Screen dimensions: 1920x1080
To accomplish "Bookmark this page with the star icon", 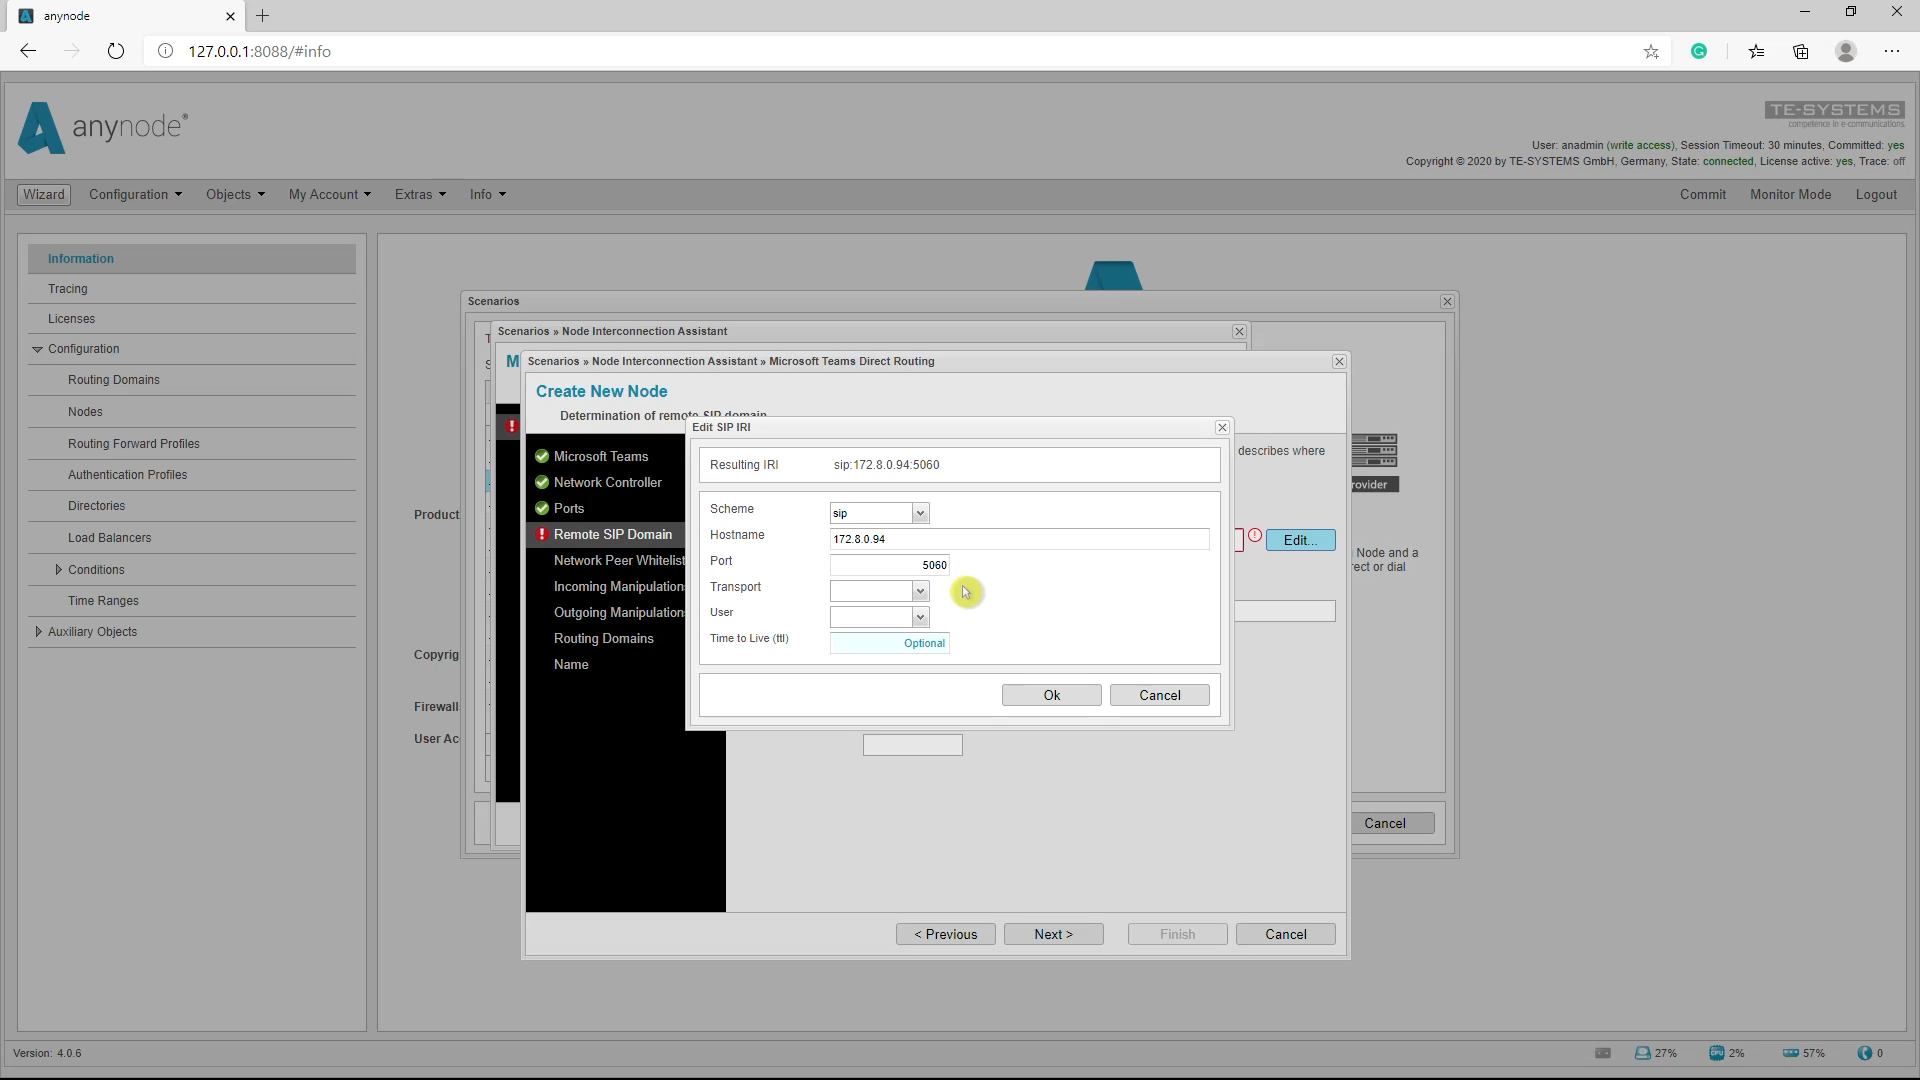I will 1651,51.
